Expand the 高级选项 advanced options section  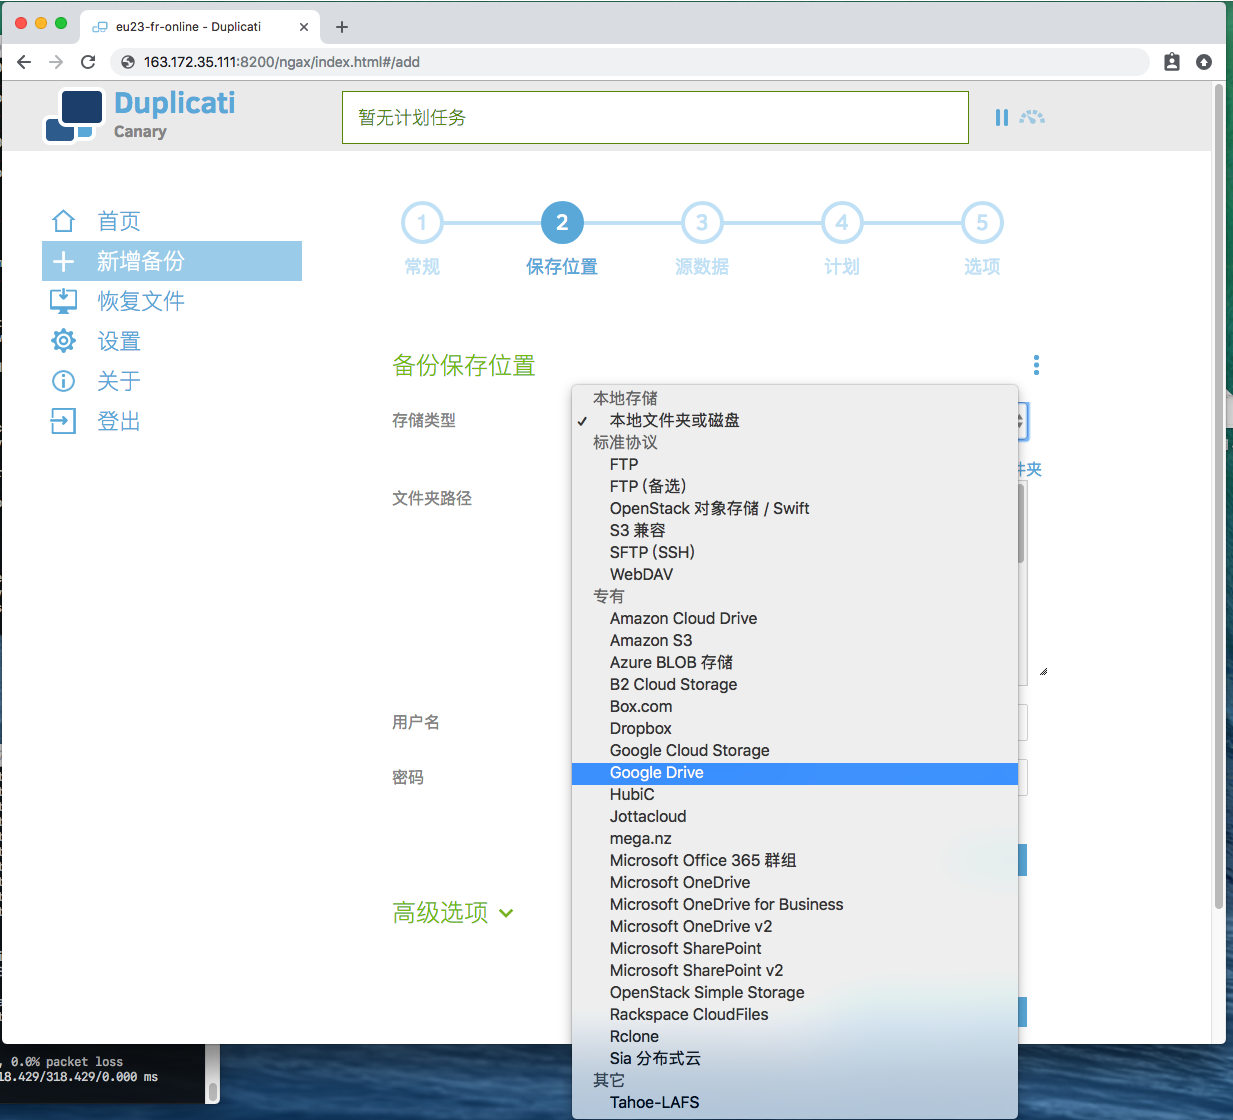pyautogui.click(x=453, y=913)
